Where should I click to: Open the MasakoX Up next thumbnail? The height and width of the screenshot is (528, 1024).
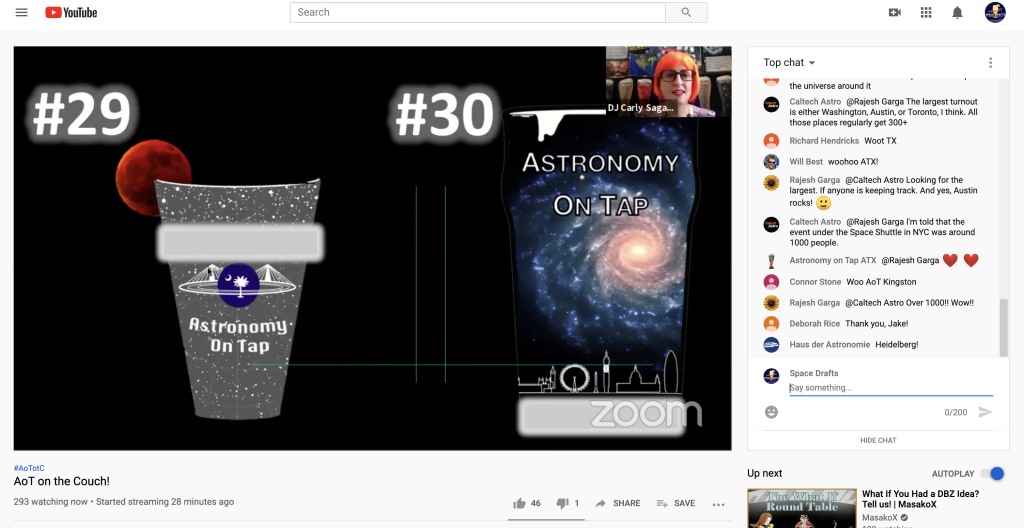coord(802,508)
